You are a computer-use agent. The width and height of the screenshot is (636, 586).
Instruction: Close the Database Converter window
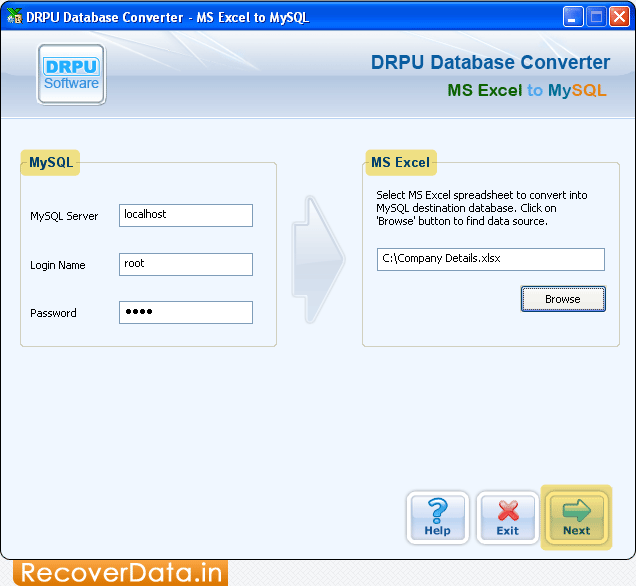(619, 17)
